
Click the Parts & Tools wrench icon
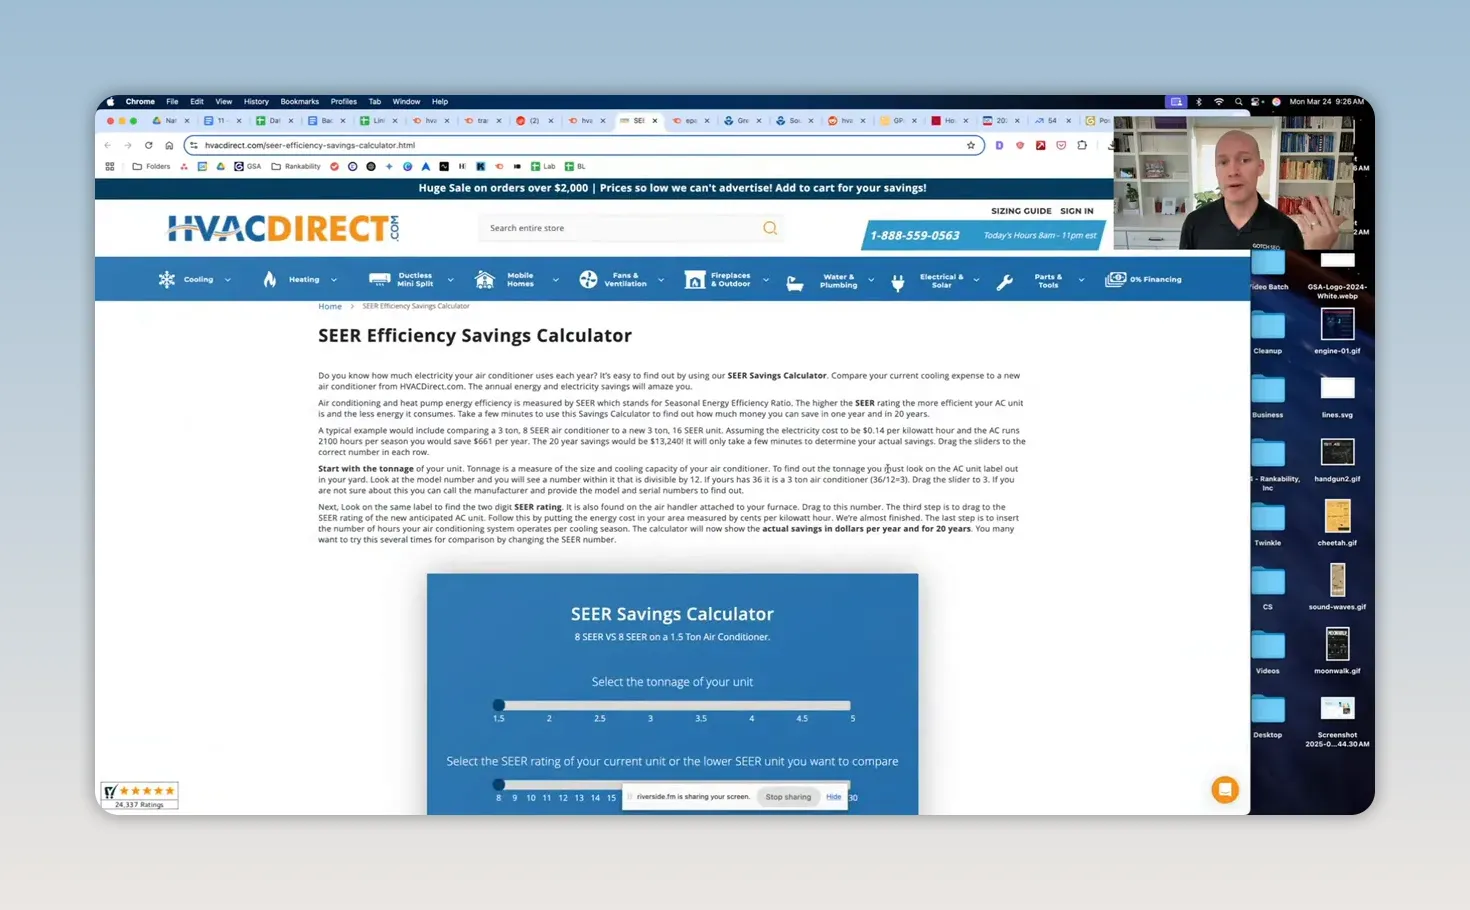click(1005, 283)
